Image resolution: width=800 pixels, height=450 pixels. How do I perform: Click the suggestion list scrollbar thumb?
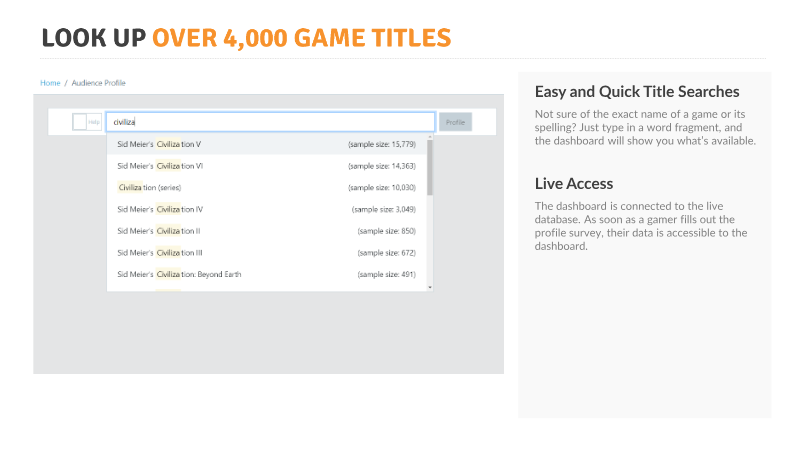[x=430, y=167]
